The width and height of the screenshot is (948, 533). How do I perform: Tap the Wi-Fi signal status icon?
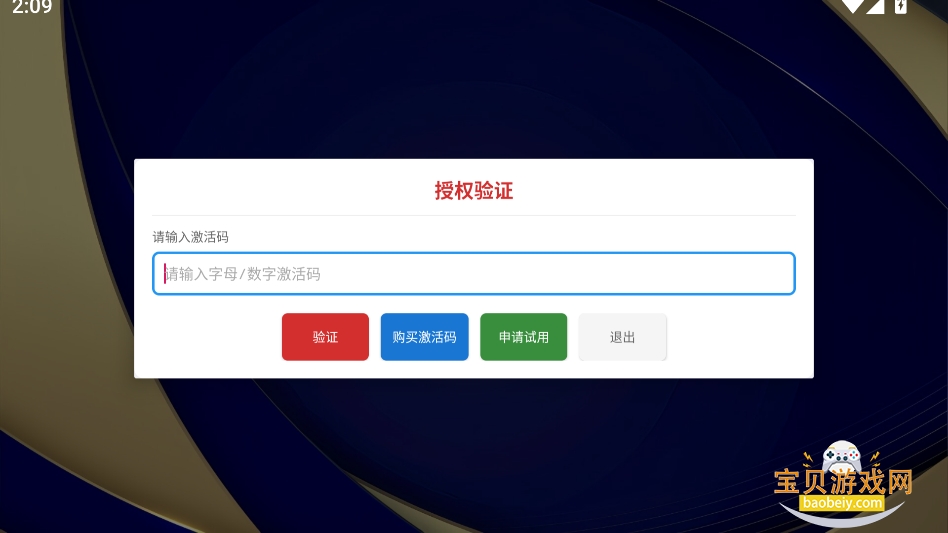(852, 6)
